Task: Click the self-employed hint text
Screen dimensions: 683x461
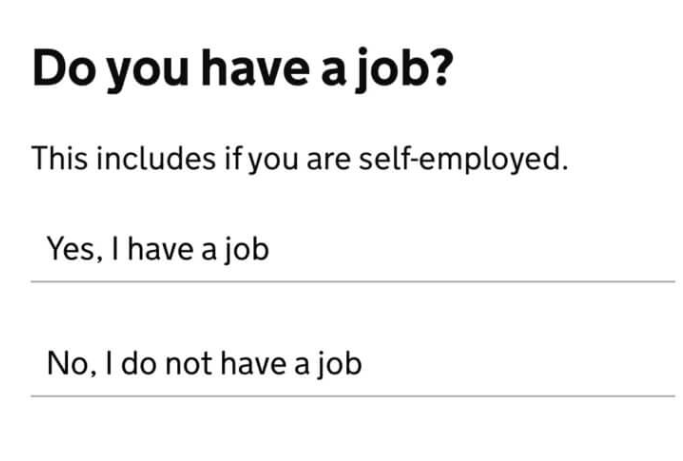Action: (300, 159)
